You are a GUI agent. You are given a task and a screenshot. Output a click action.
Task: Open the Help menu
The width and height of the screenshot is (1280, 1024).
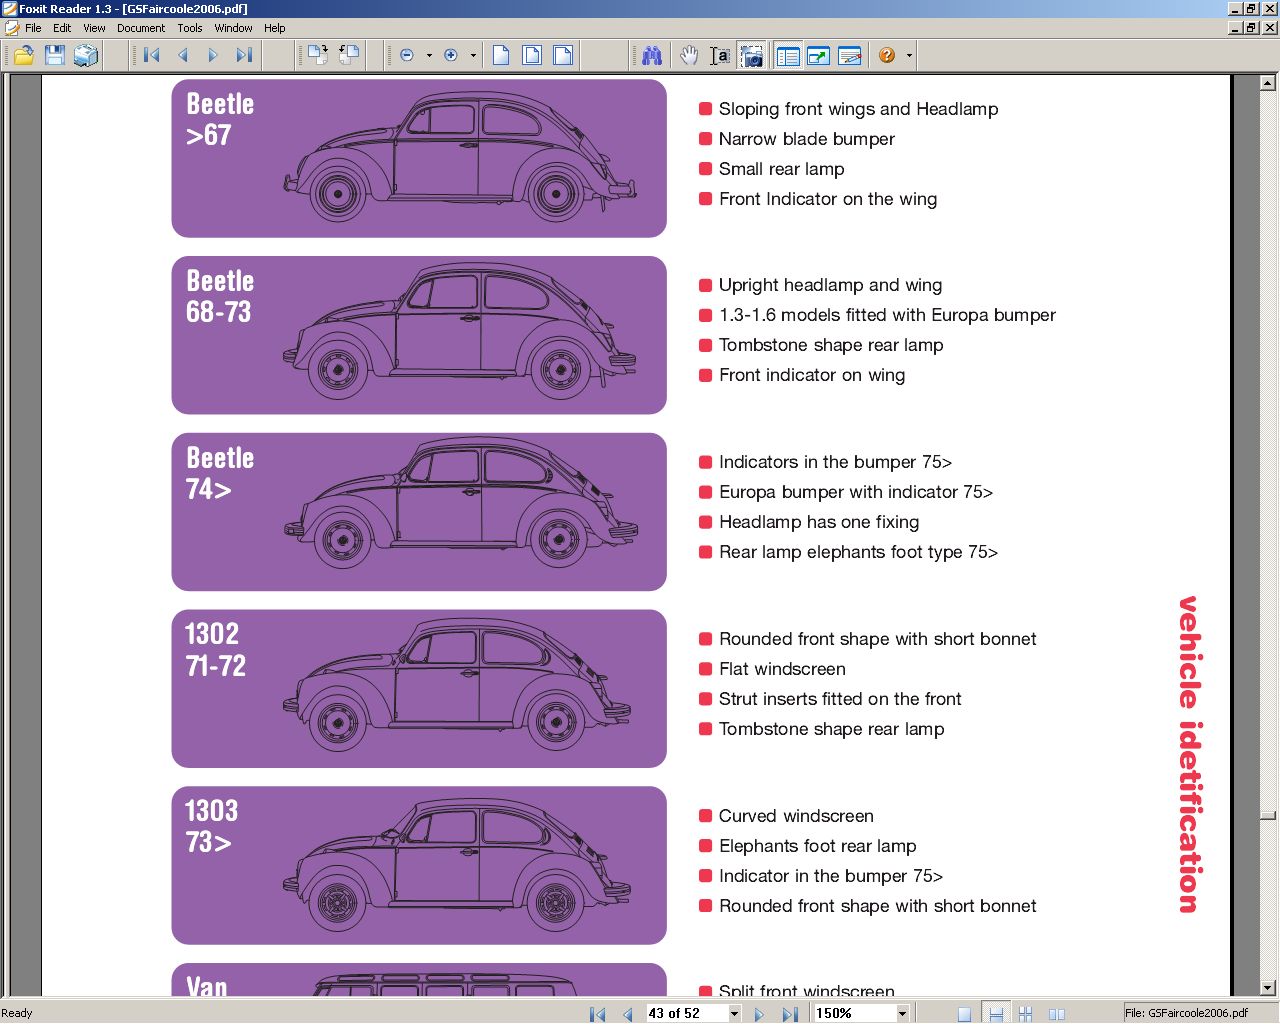click(x=275, y=28)
